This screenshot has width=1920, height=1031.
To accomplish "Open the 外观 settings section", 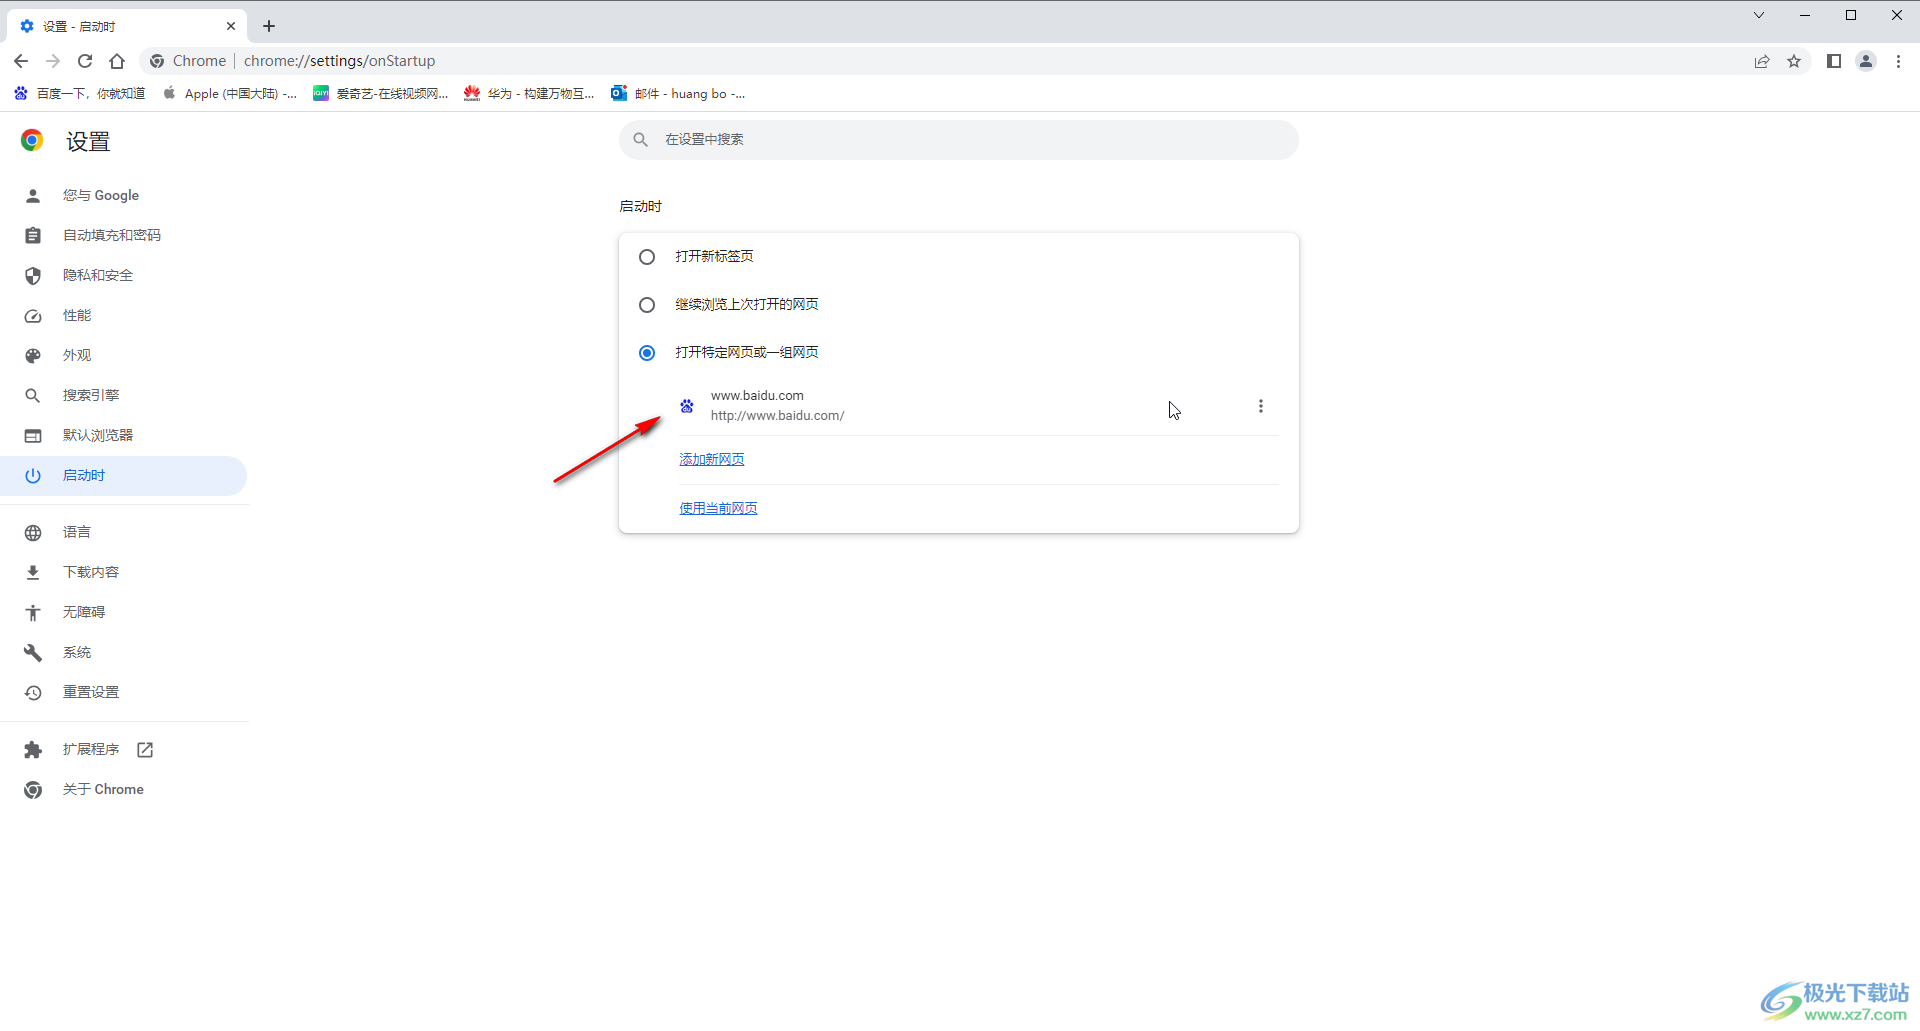I will tap(77, 355).
